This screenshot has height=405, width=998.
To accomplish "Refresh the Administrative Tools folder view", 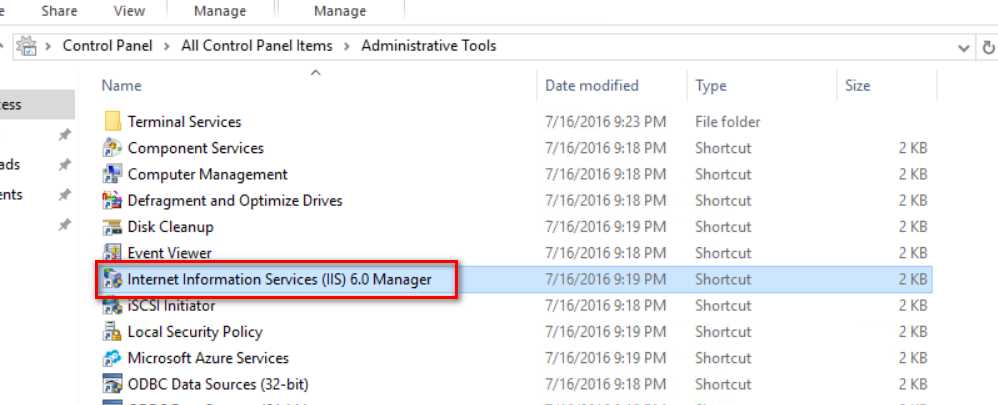I will [988, 47].
